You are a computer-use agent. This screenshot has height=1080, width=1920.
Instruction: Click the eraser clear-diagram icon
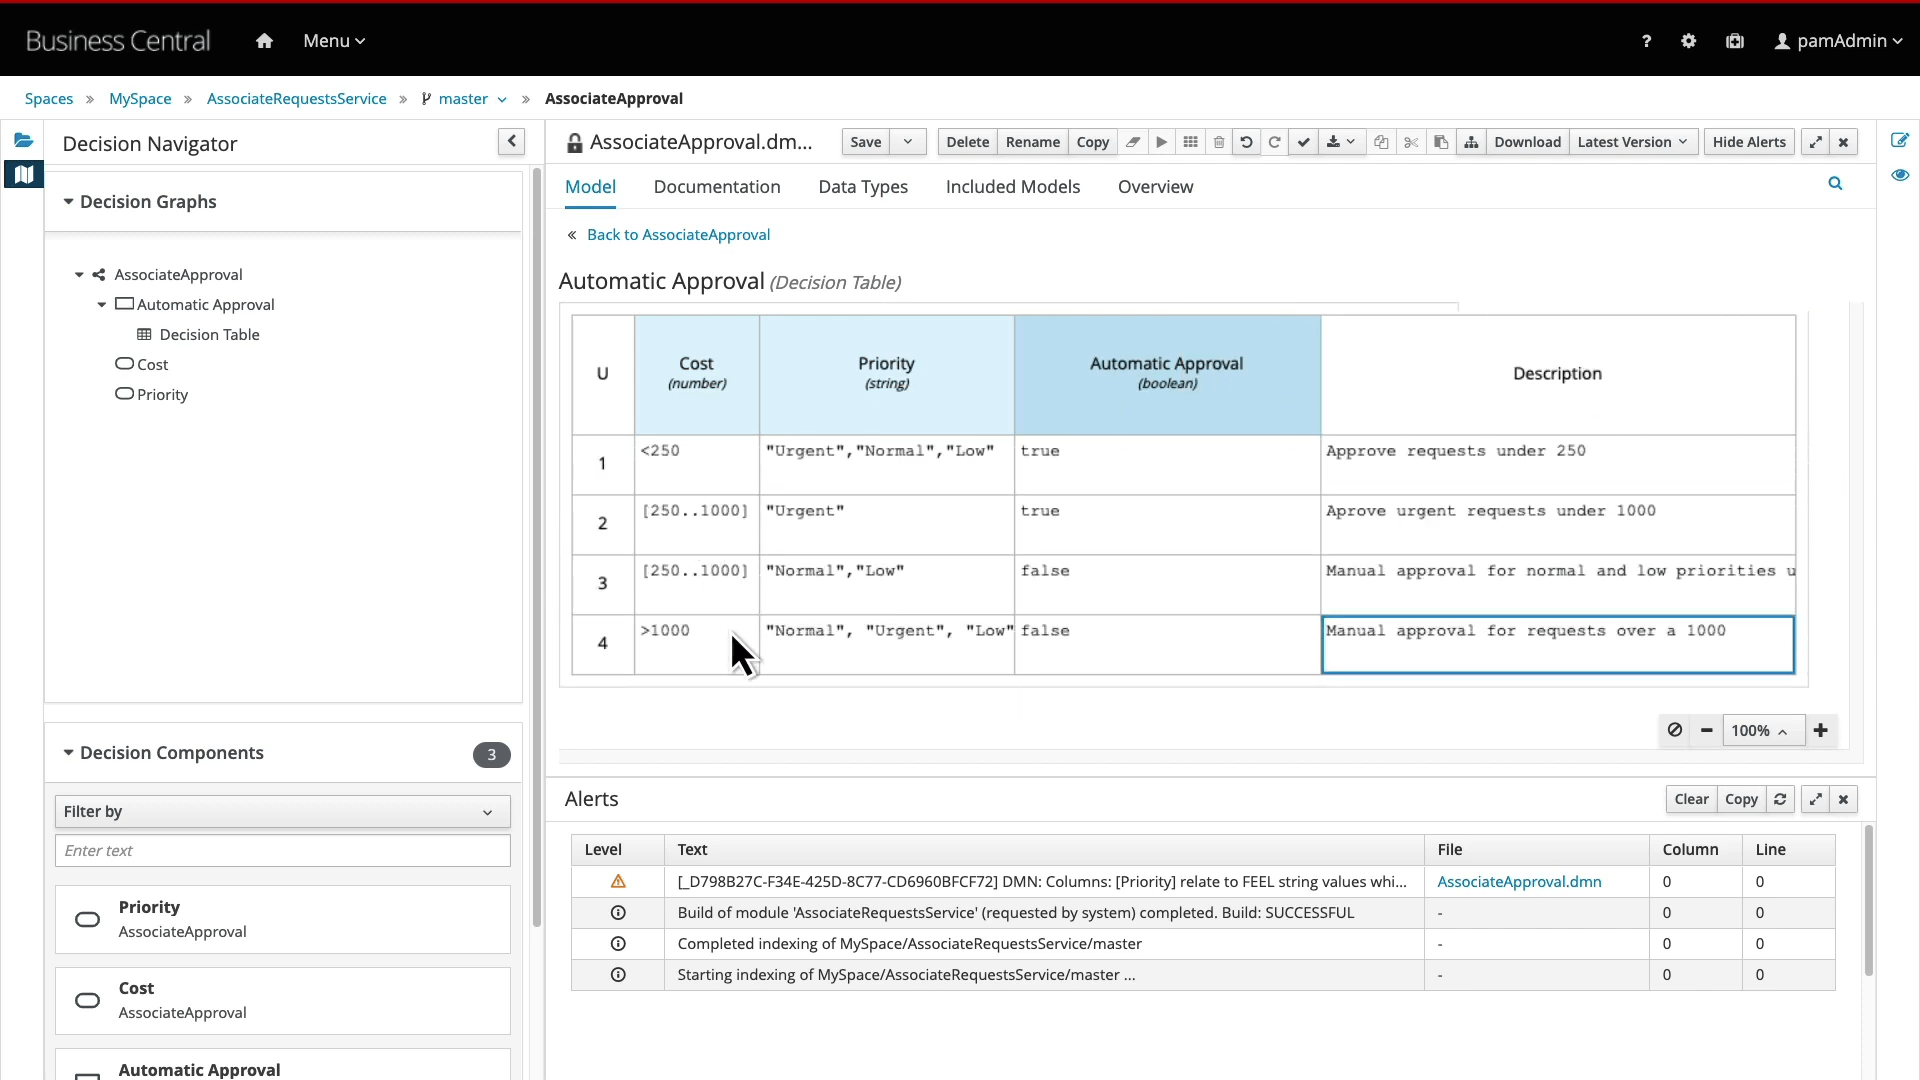[1133, 142]
